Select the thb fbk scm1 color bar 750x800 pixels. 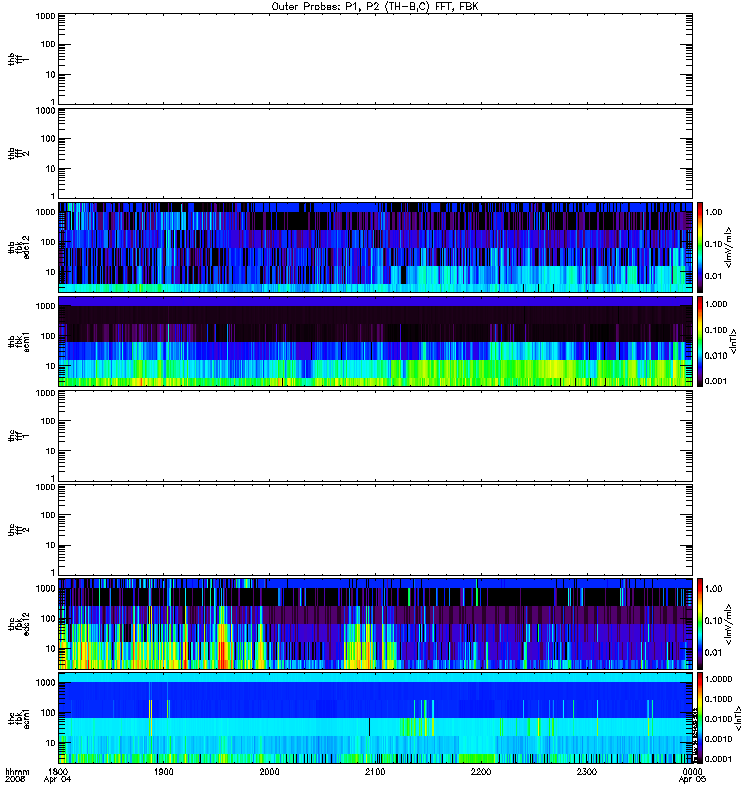tap(700, 341)
